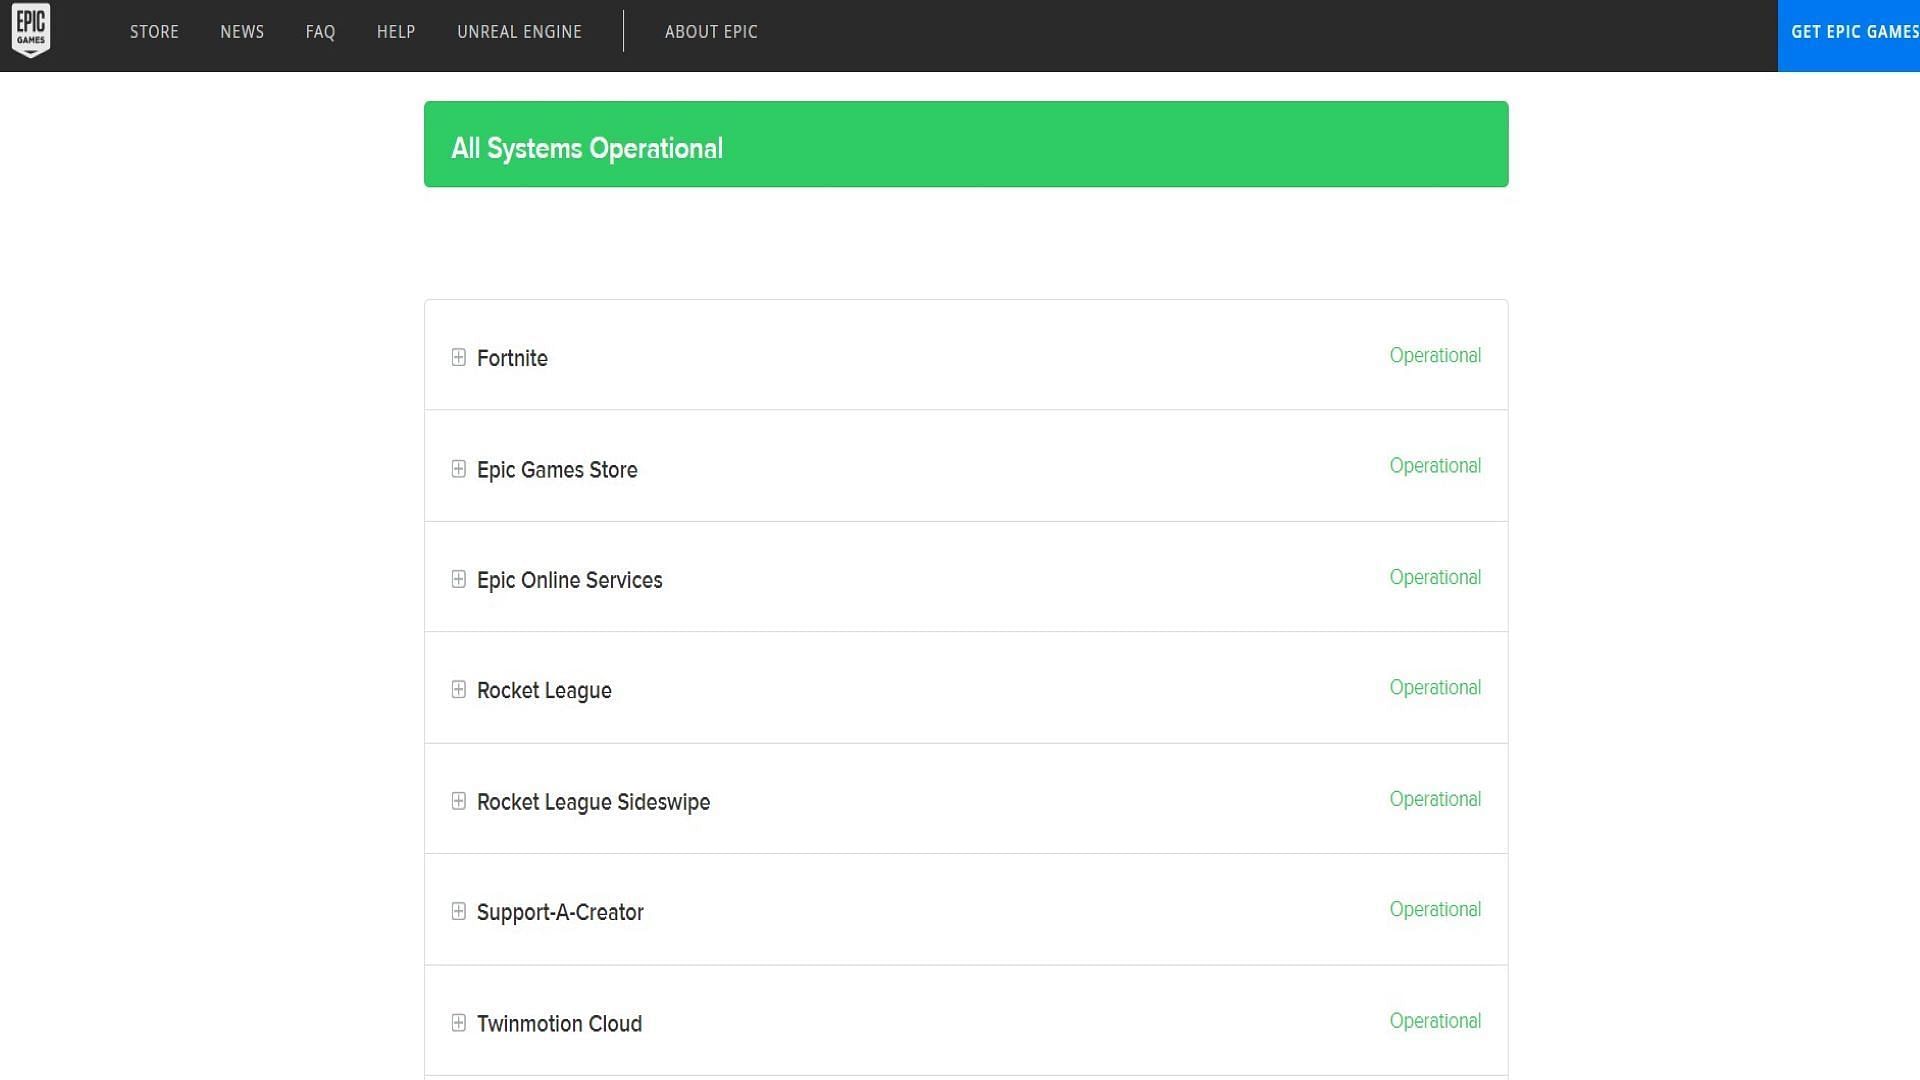
Task: Click Support-A-Creator's Operational status
Action: [x=1435, y=910]
